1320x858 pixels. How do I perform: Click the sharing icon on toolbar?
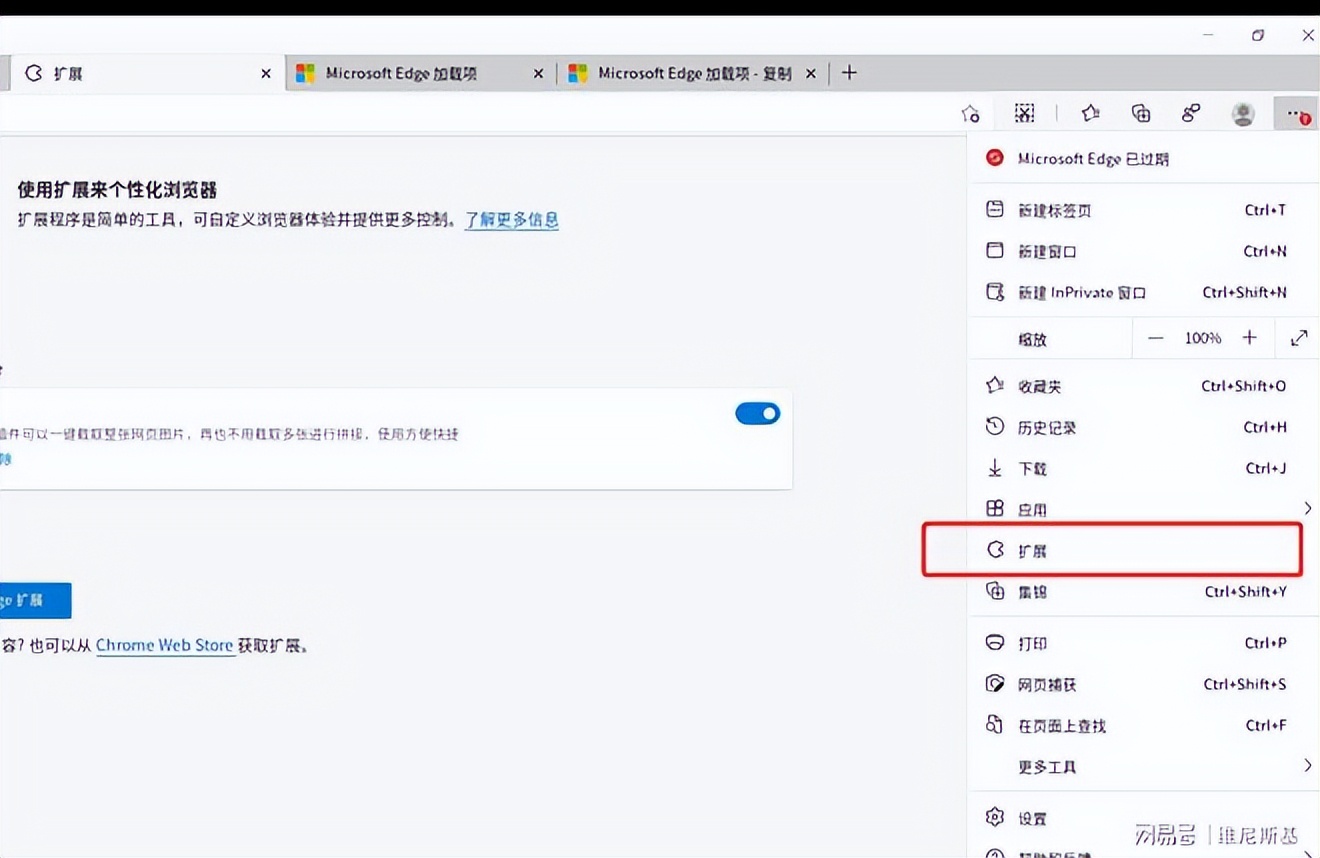coord(1190,113)
